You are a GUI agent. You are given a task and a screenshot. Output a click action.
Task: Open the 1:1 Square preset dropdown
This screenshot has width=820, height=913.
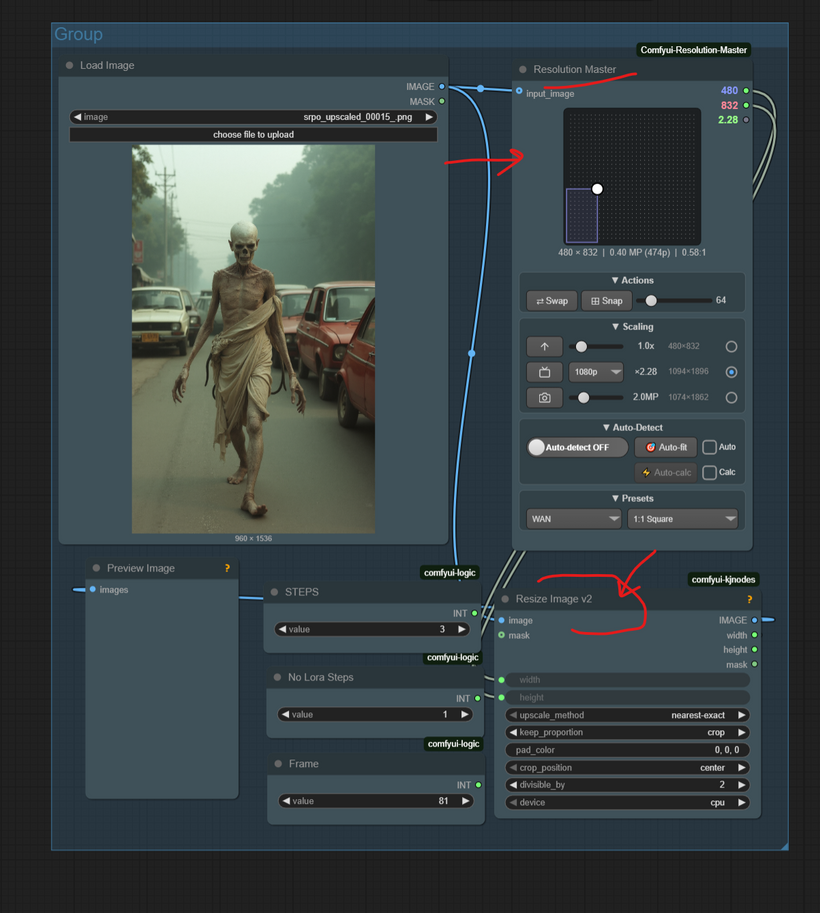tap(682, 519)
